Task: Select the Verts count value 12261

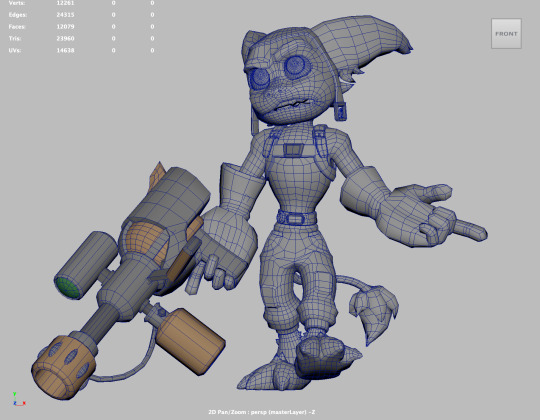Action: coord(65,3)
